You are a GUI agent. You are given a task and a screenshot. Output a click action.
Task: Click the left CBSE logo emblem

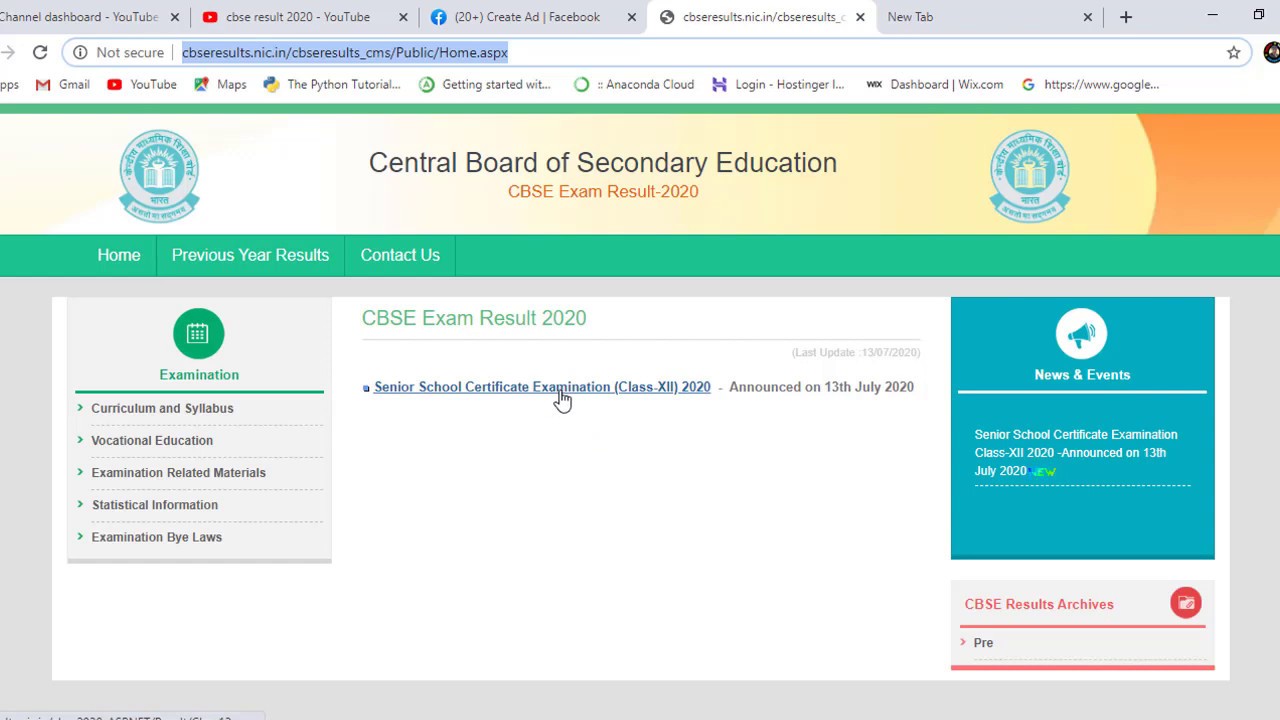click(159, 176)
